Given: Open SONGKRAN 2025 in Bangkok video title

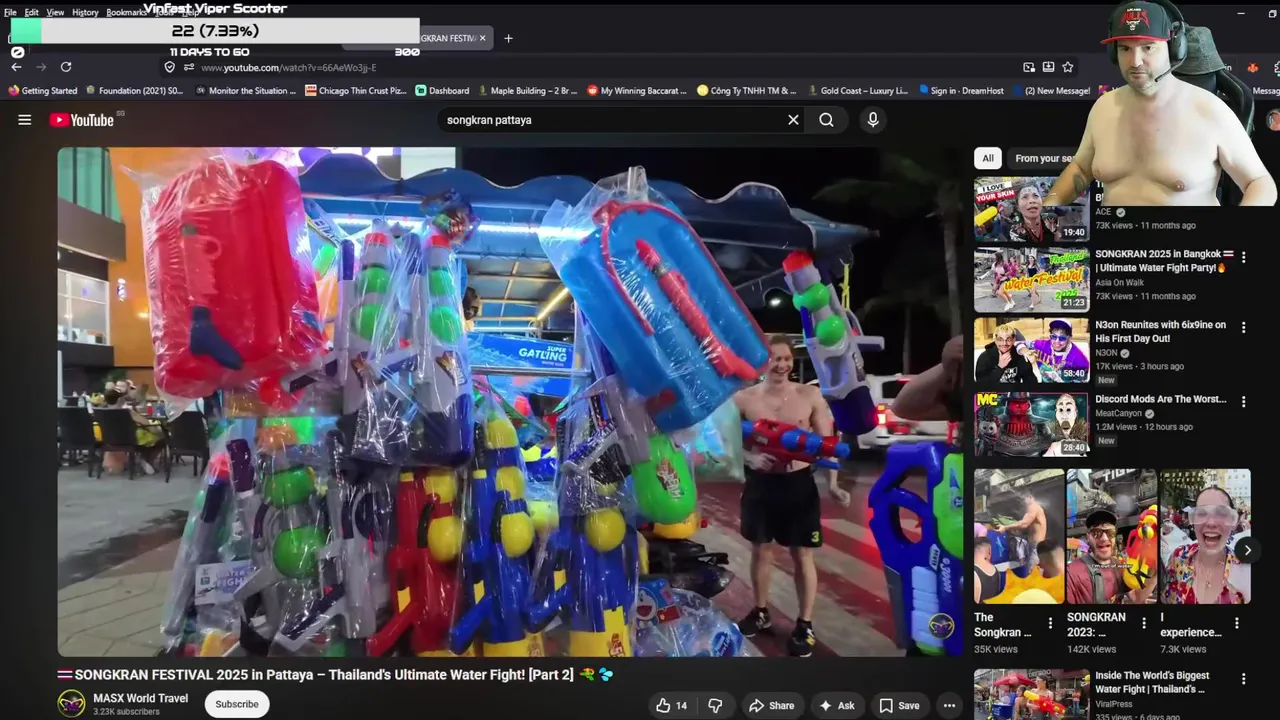Looking at the screenshot, I should point(1165,261).
